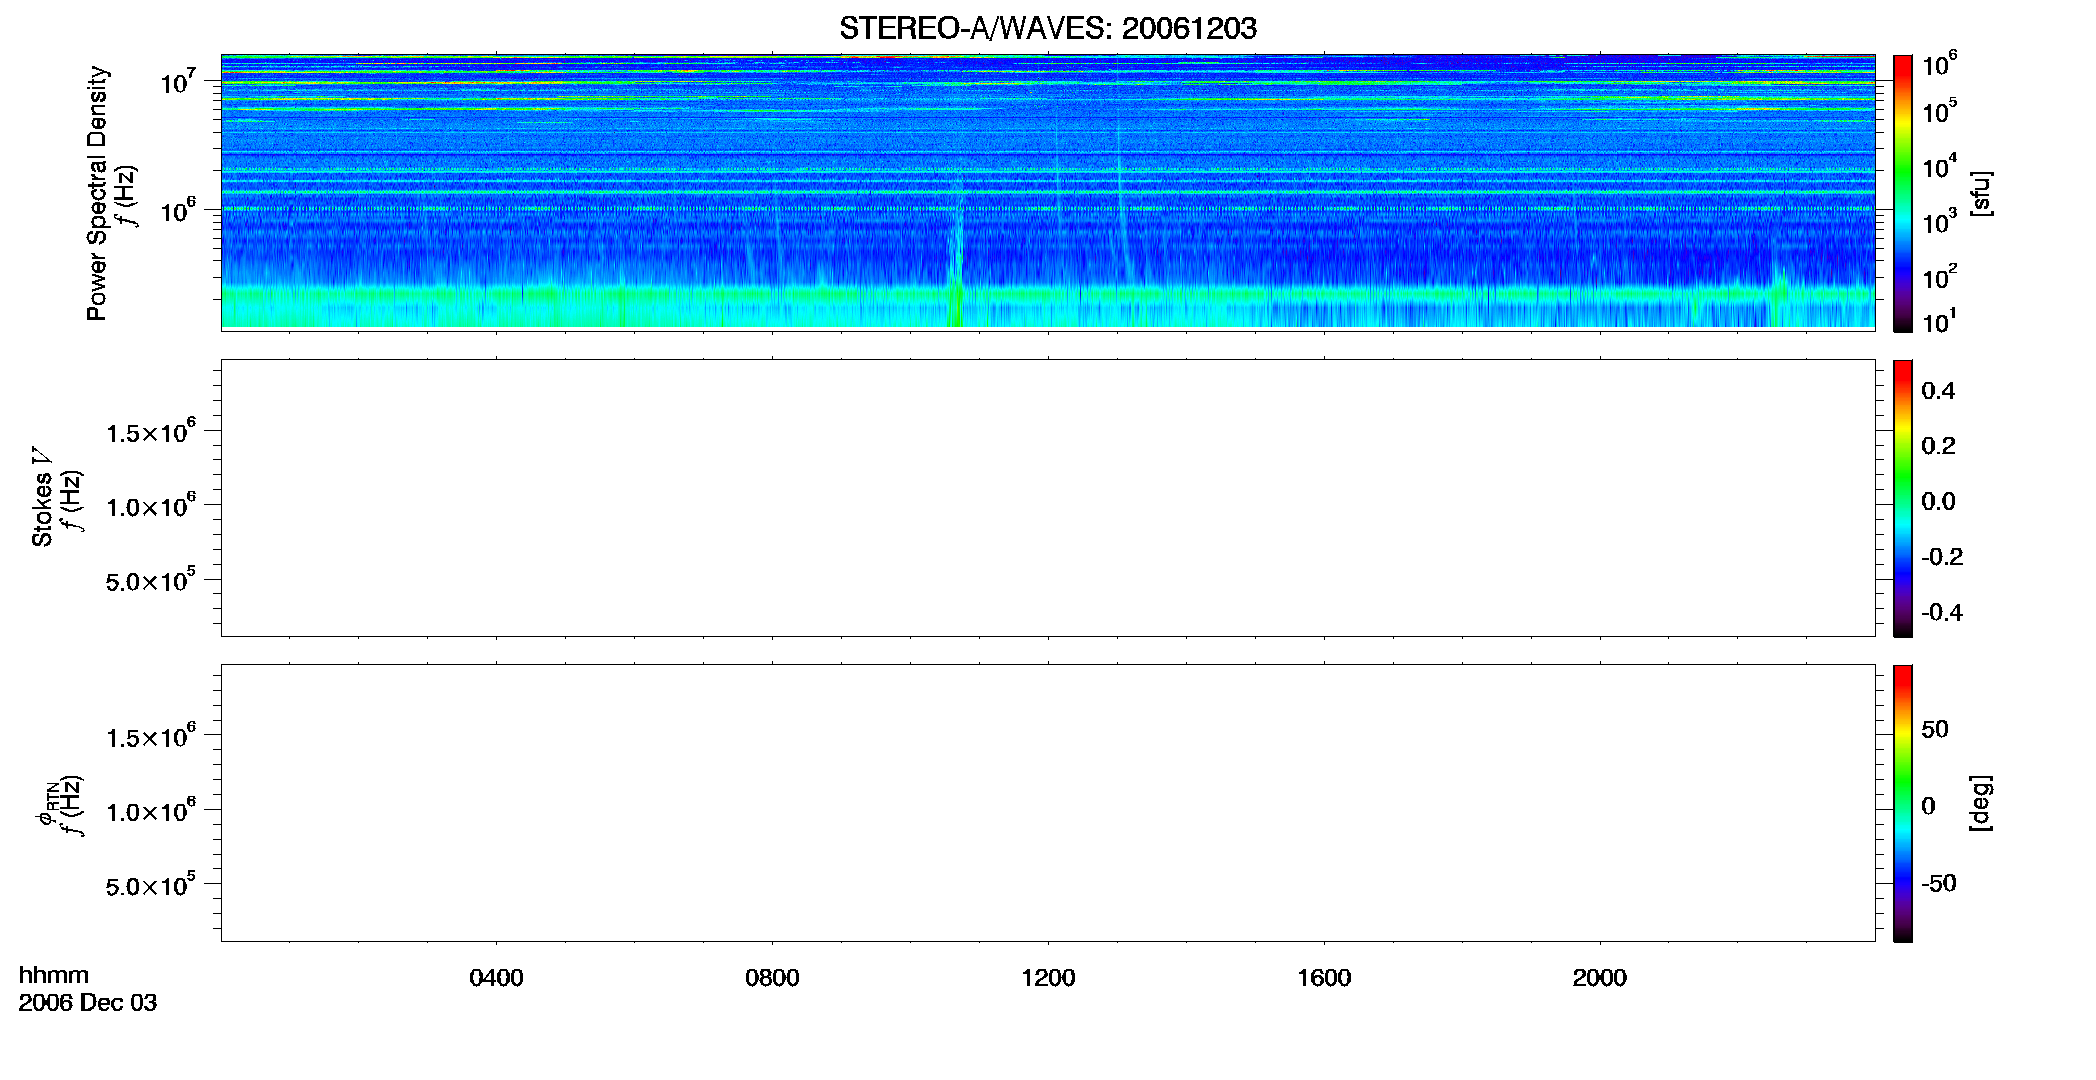
Task: Select the -0.4 label on Stokes colorbar
Action: [x=1942, y=613]
